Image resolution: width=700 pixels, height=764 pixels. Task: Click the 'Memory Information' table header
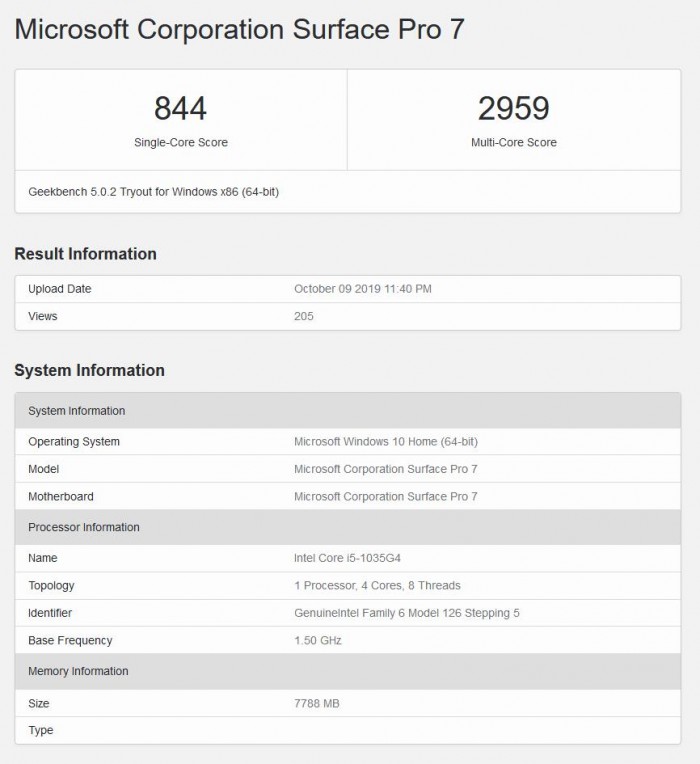348,671
